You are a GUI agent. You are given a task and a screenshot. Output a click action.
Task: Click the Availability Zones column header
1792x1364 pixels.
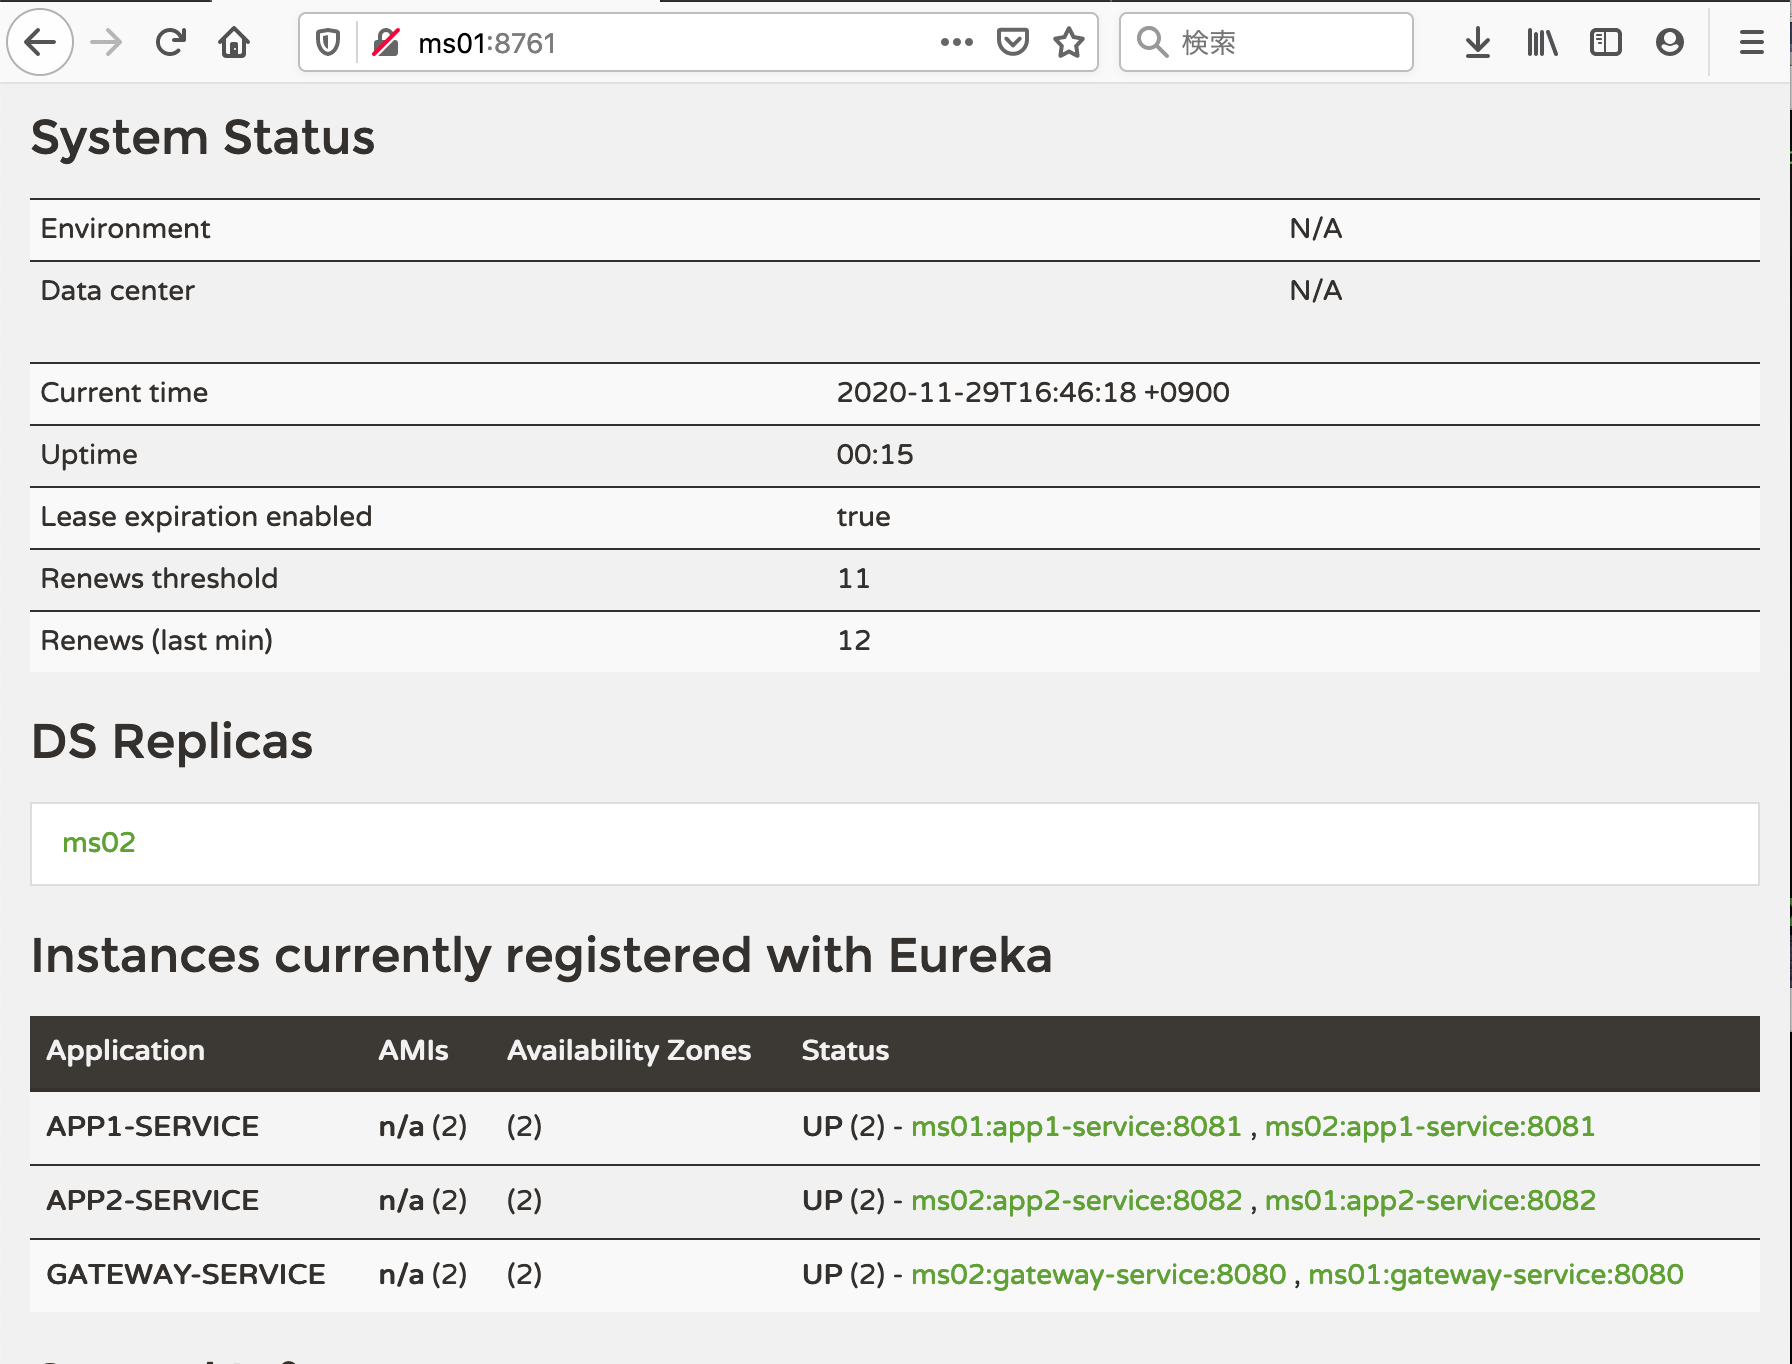[629, 1050]
